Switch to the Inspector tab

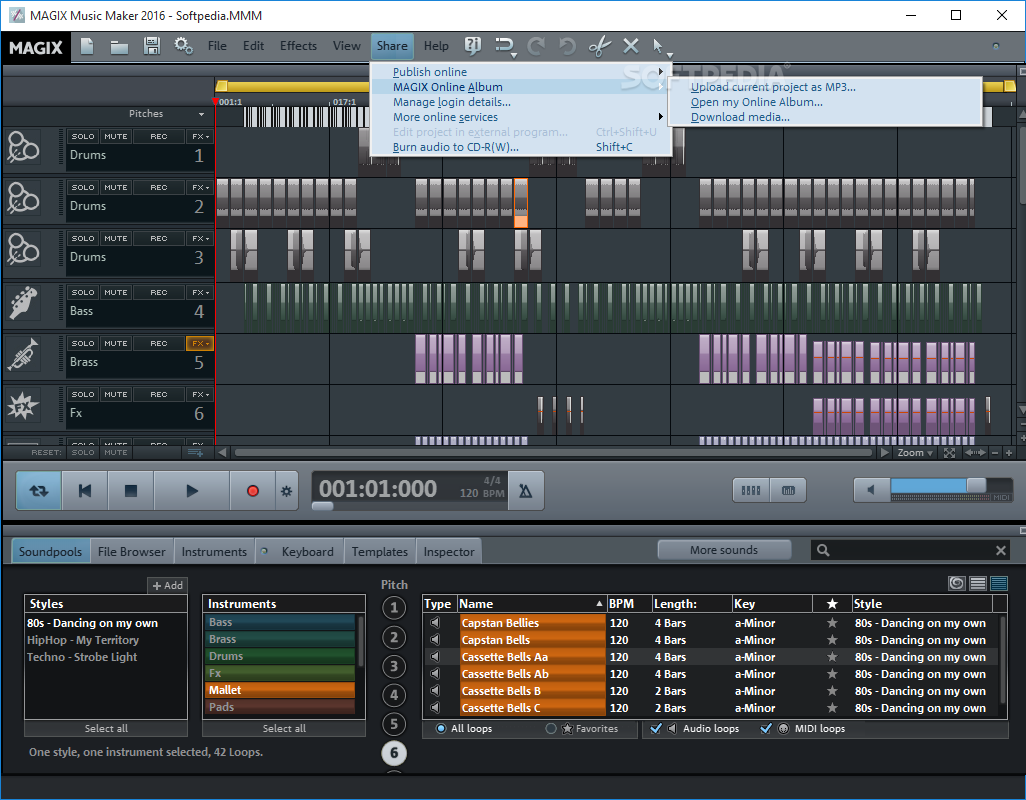[449, 551]
